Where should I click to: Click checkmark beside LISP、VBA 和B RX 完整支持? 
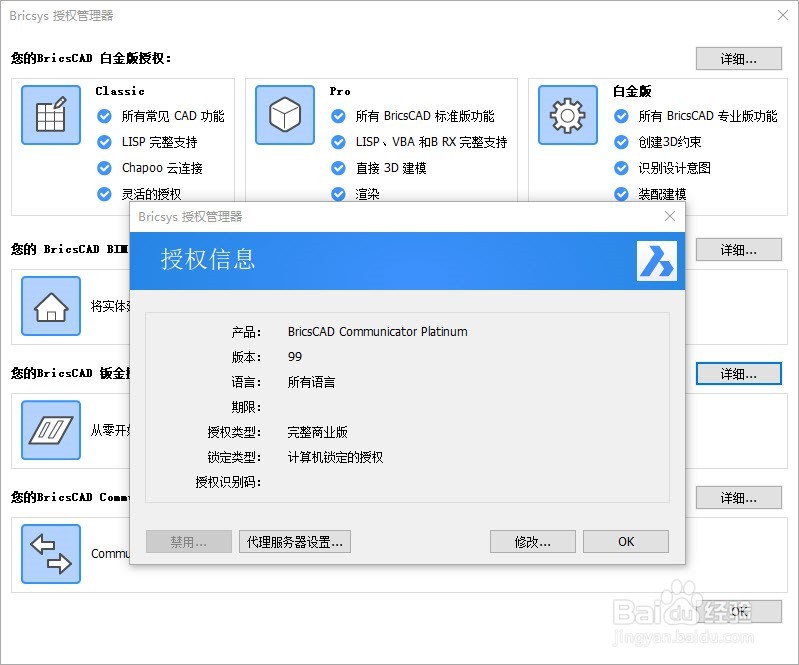coord(338,142)
